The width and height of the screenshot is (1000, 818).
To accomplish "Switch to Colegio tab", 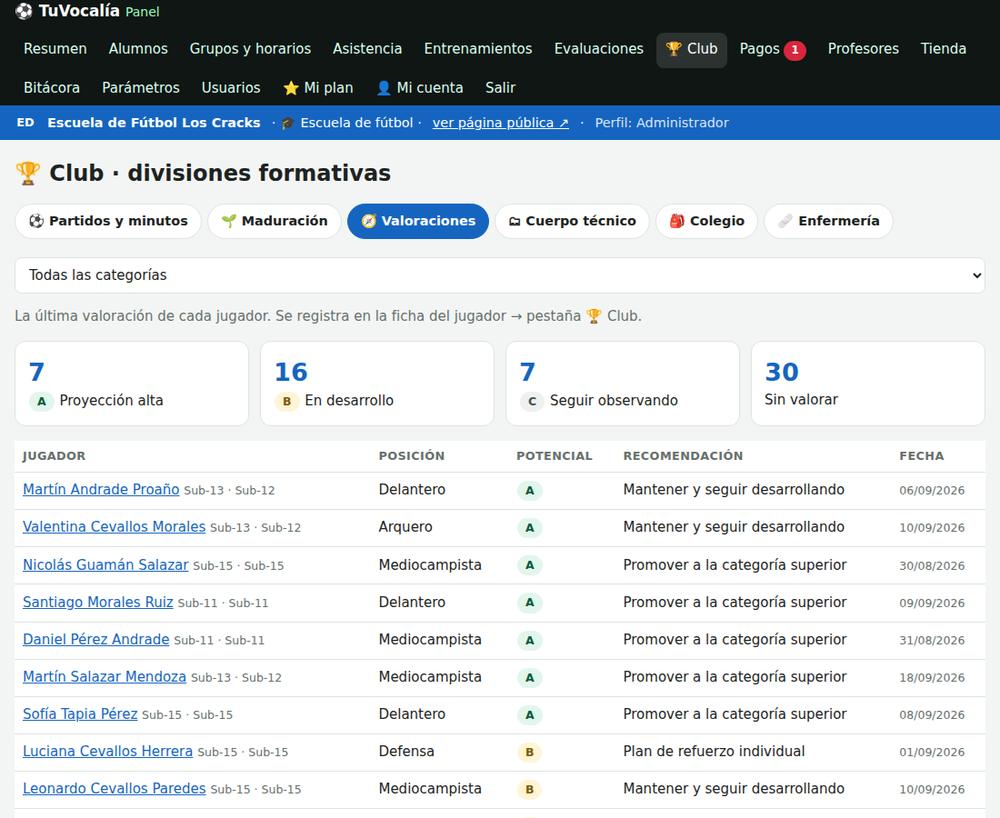I will coord(707,221).
